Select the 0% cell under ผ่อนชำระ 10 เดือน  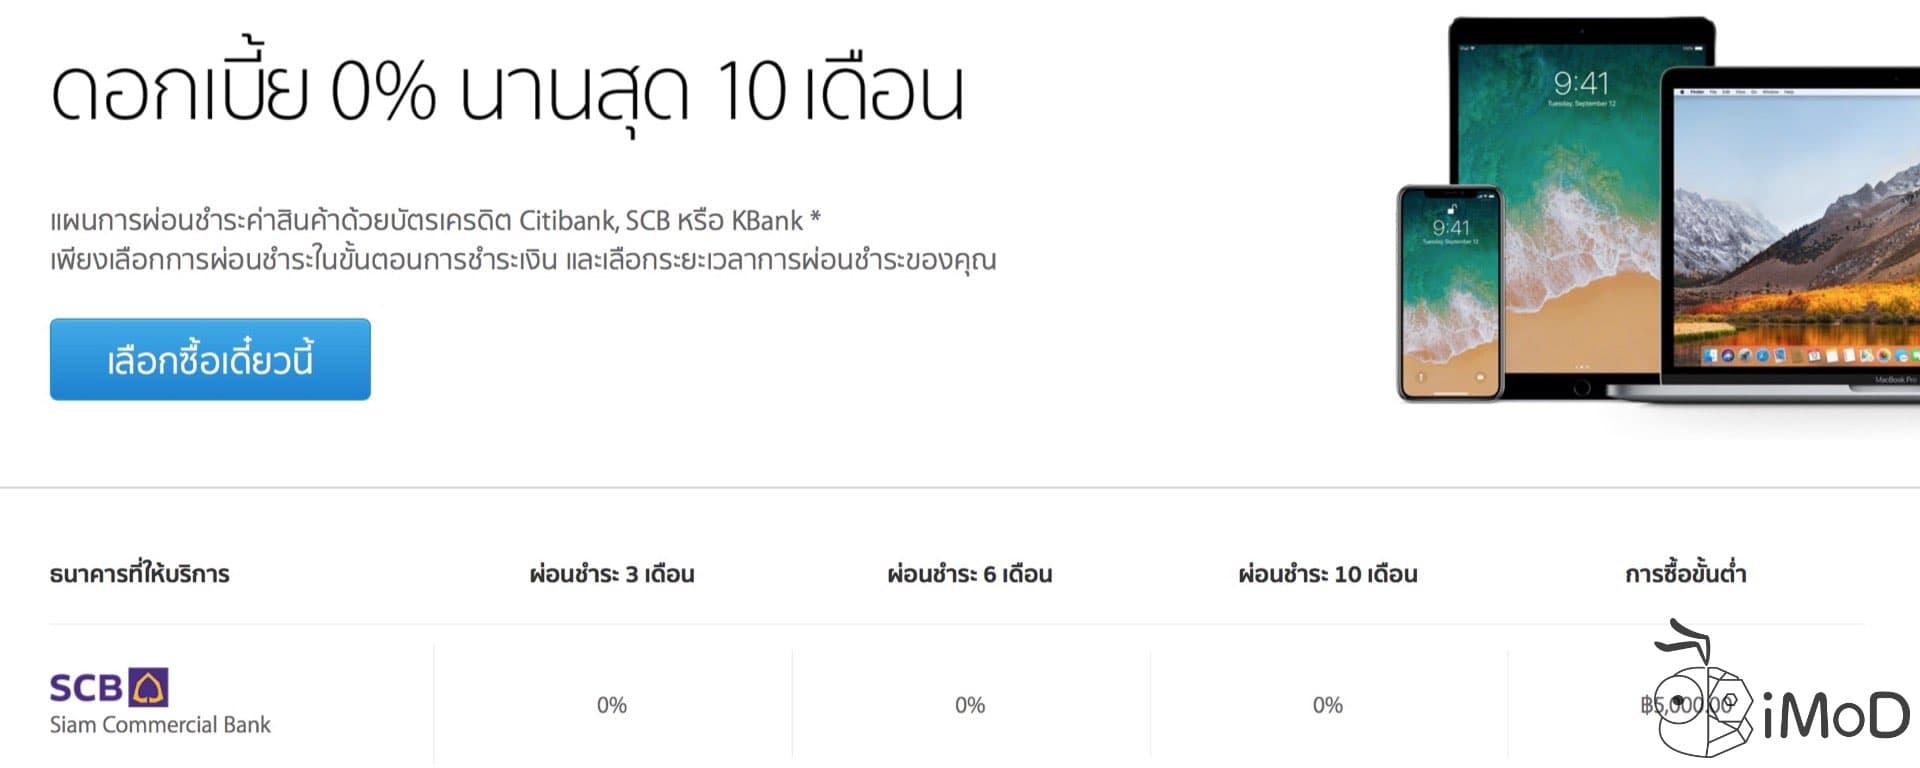click(x=1327, y=704)
